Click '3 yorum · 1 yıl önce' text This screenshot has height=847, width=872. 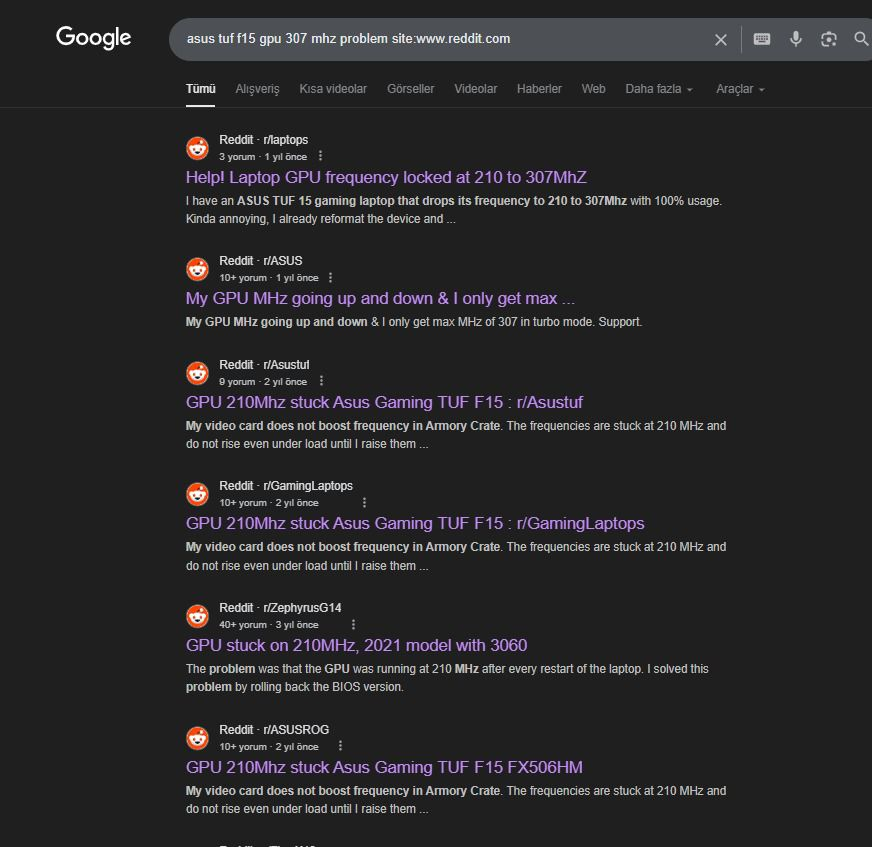pos(263,157)
